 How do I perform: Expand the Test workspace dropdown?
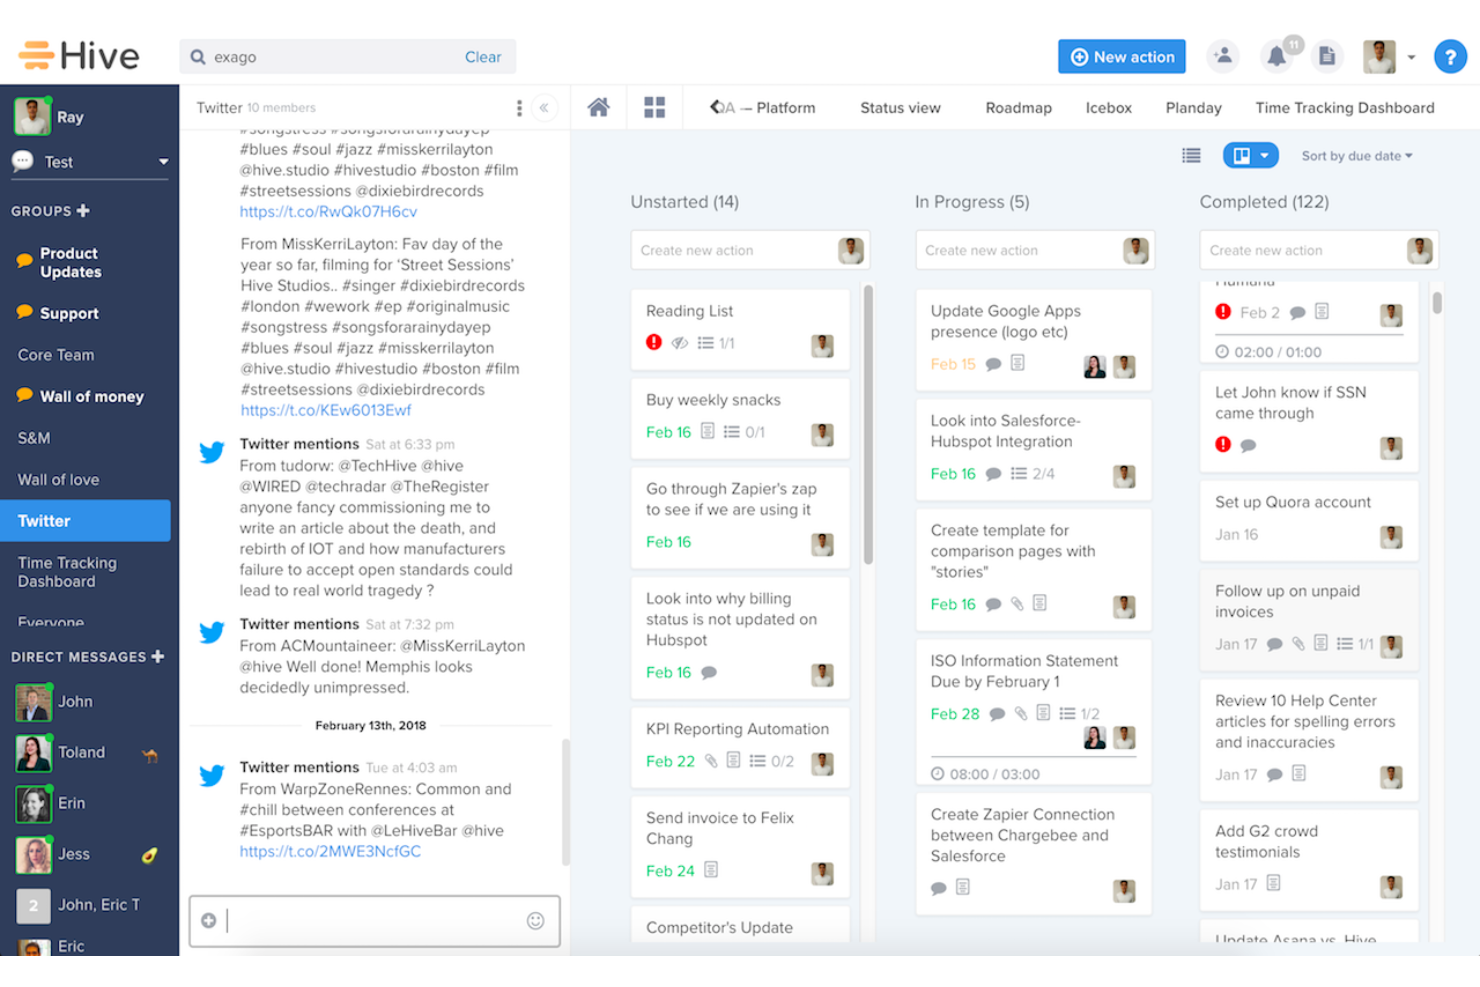click(x=163, y=162)
